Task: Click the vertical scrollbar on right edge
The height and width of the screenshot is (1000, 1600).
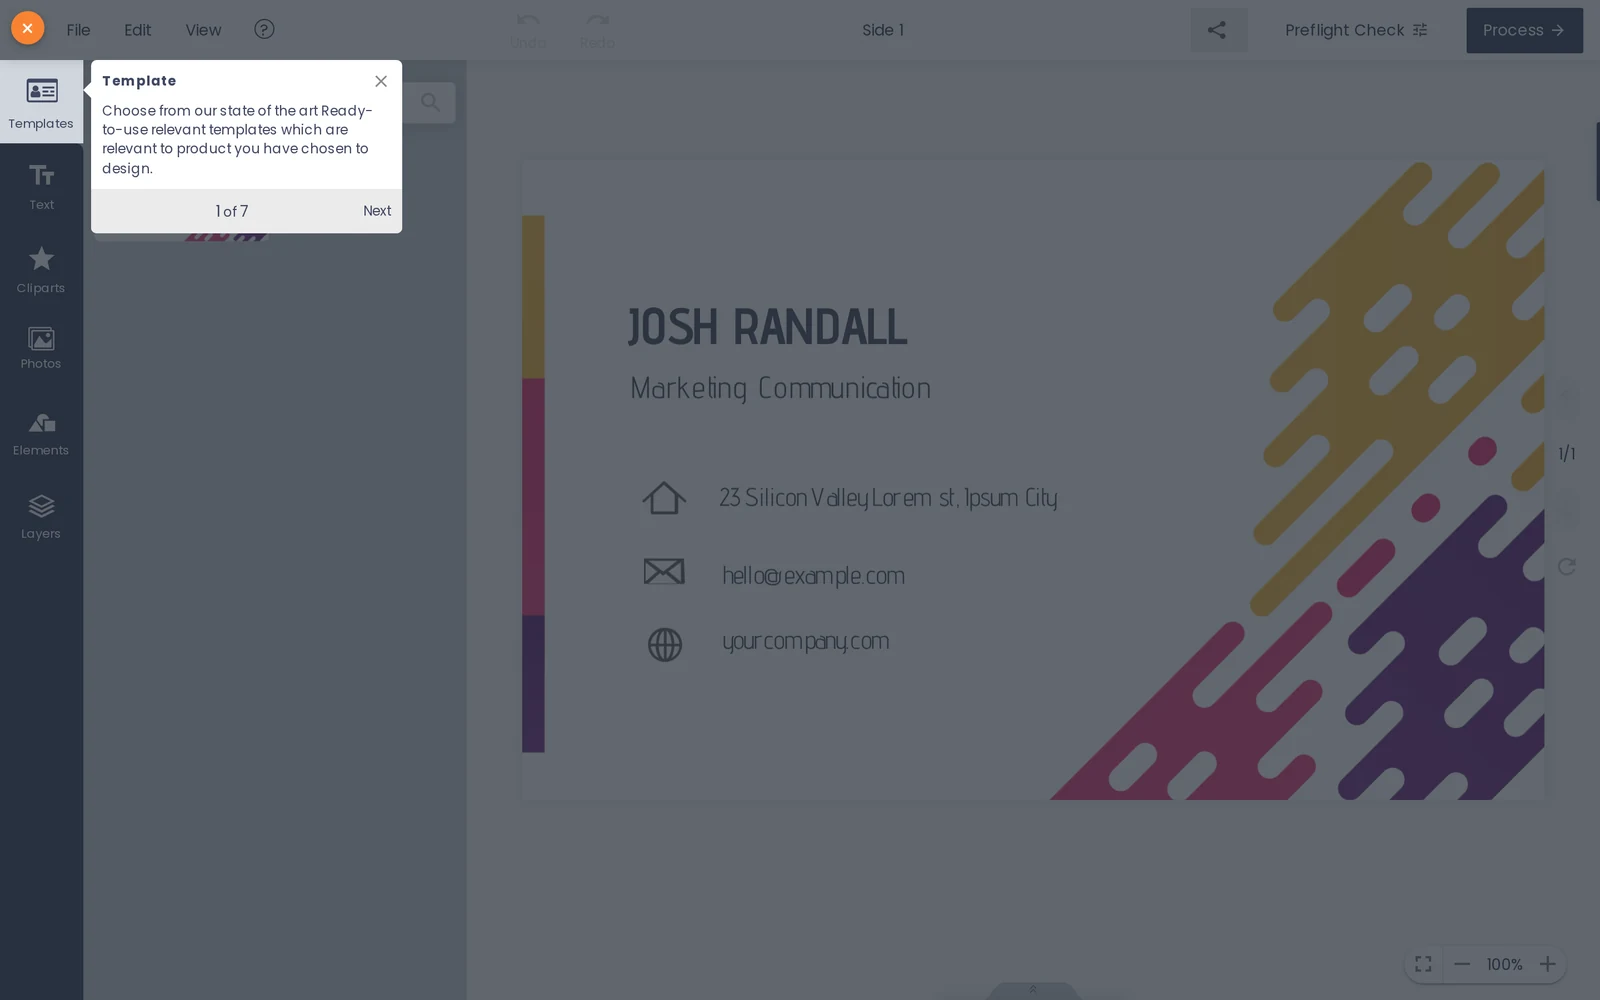Action: pos(1597,161)
